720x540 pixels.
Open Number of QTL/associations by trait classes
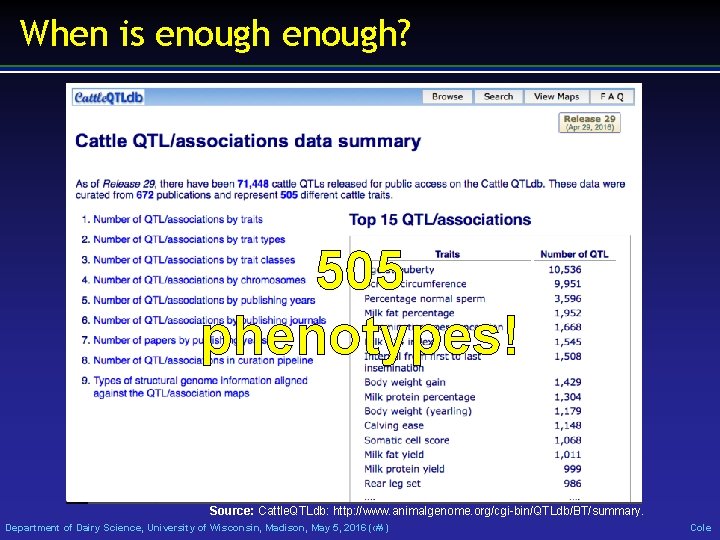194,260
